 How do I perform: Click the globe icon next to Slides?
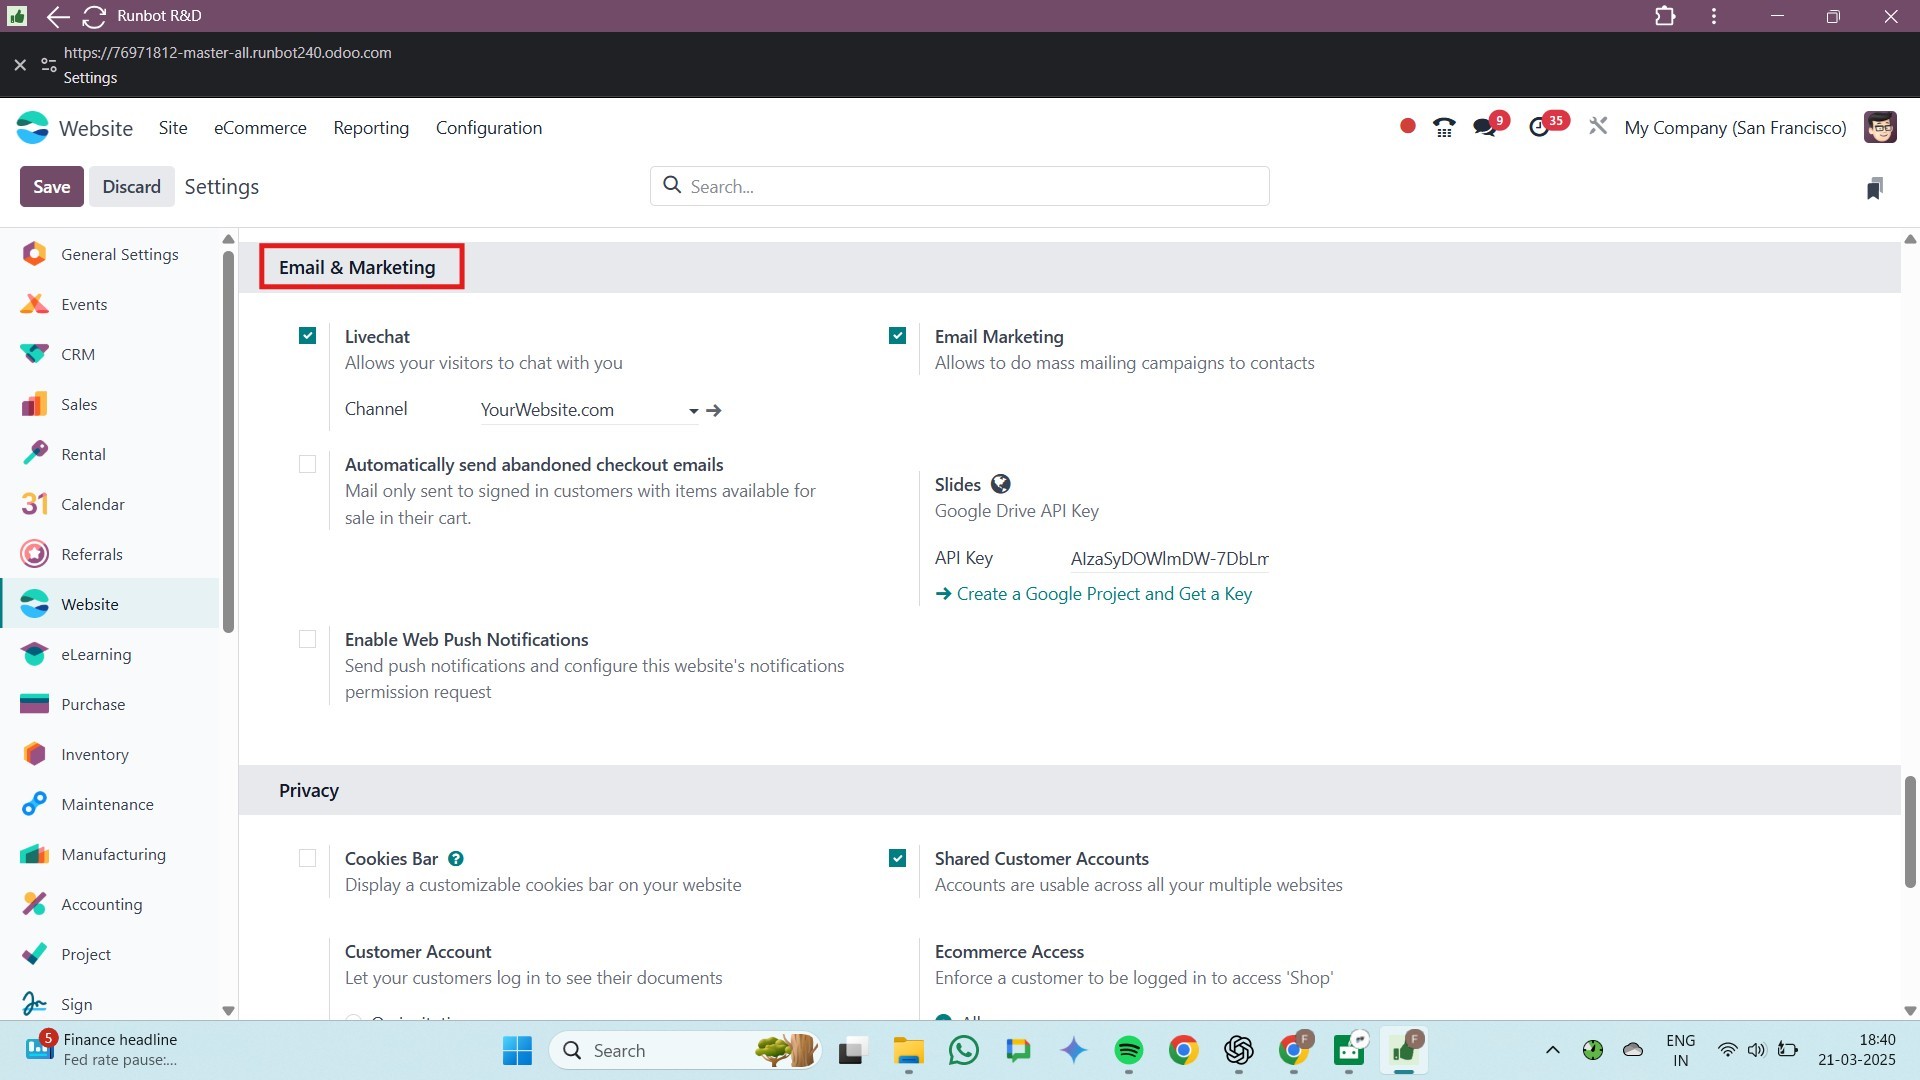pyautogui.click(x=1000, y=485)
